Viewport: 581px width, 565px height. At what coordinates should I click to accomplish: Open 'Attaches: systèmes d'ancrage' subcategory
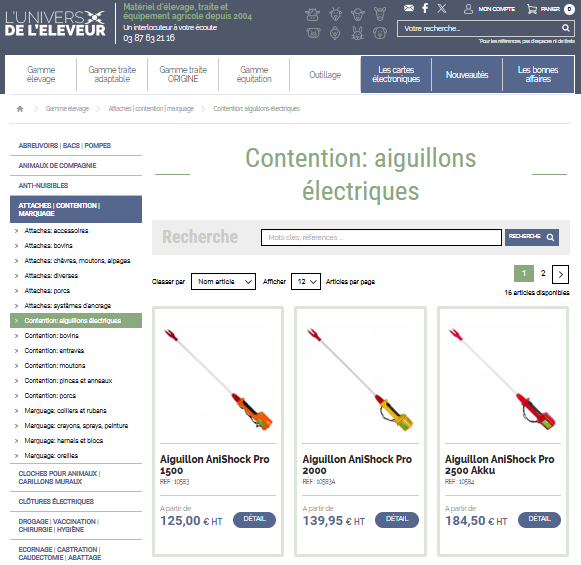pyautogui.click(x=67, y=306)
